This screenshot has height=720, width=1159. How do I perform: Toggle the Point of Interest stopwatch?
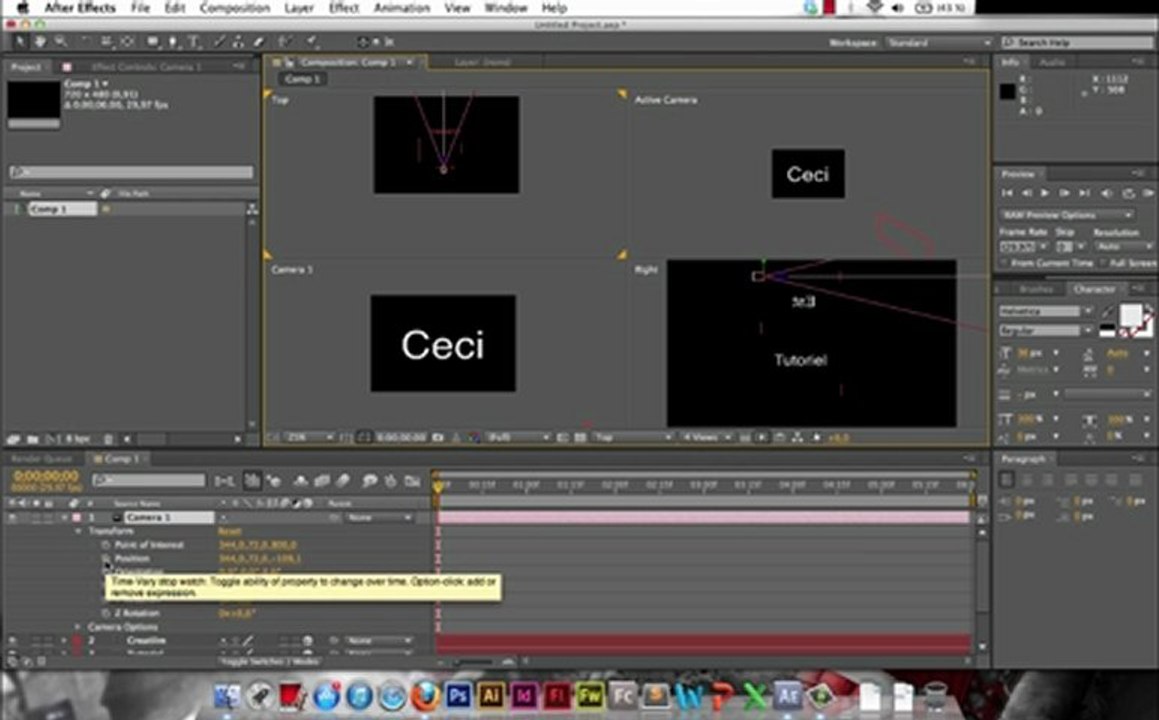click(x=106, y=545)
